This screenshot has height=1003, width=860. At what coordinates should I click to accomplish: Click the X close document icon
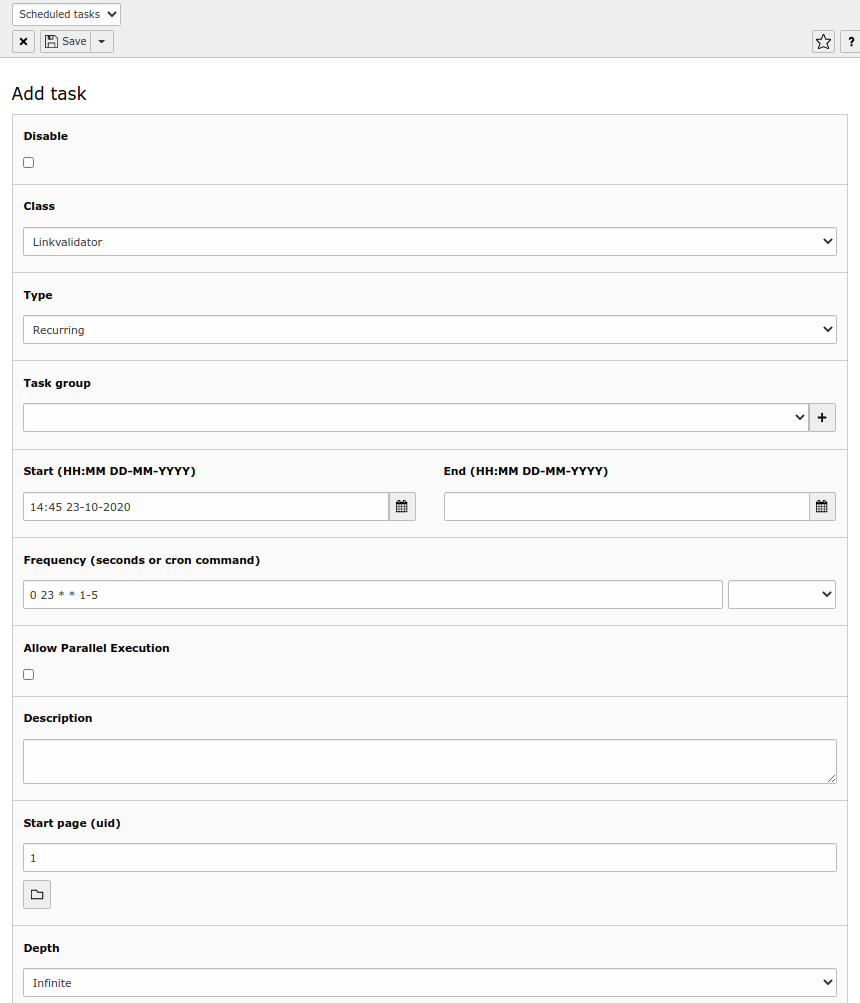pos(23,41)
